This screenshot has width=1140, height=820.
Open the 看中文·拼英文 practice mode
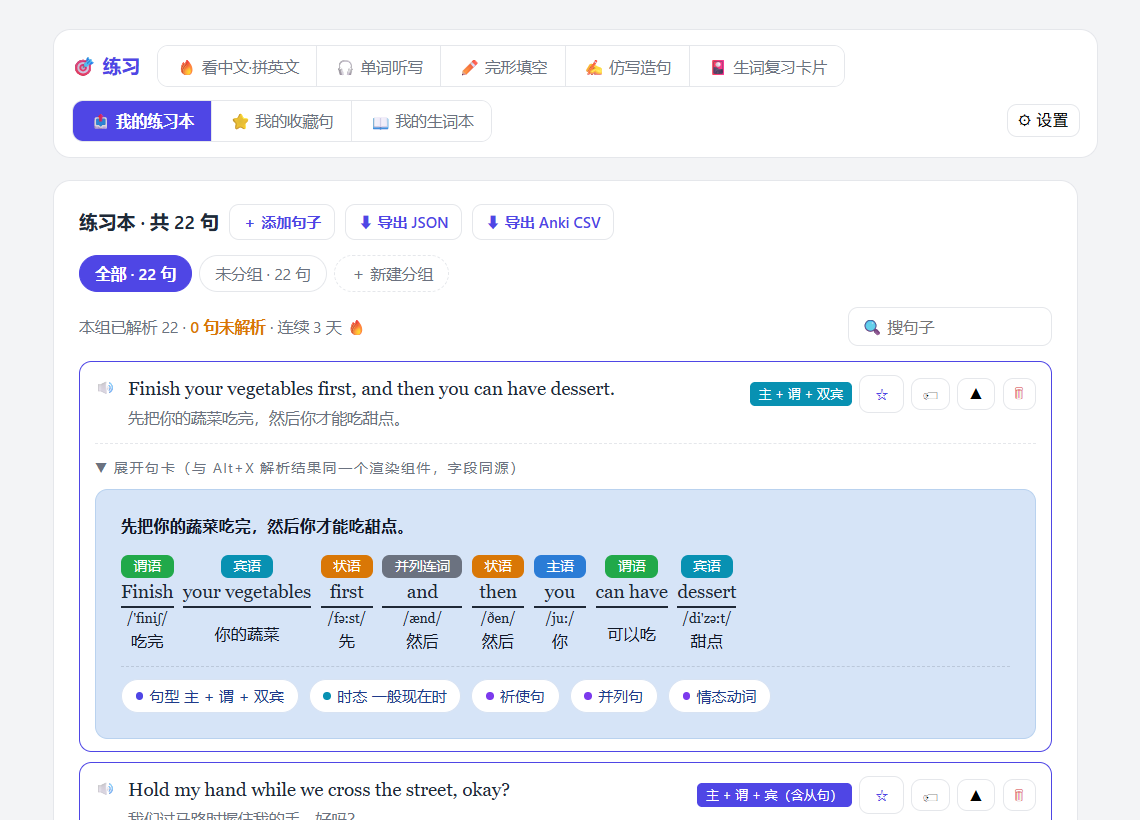(x=238, y=67)
